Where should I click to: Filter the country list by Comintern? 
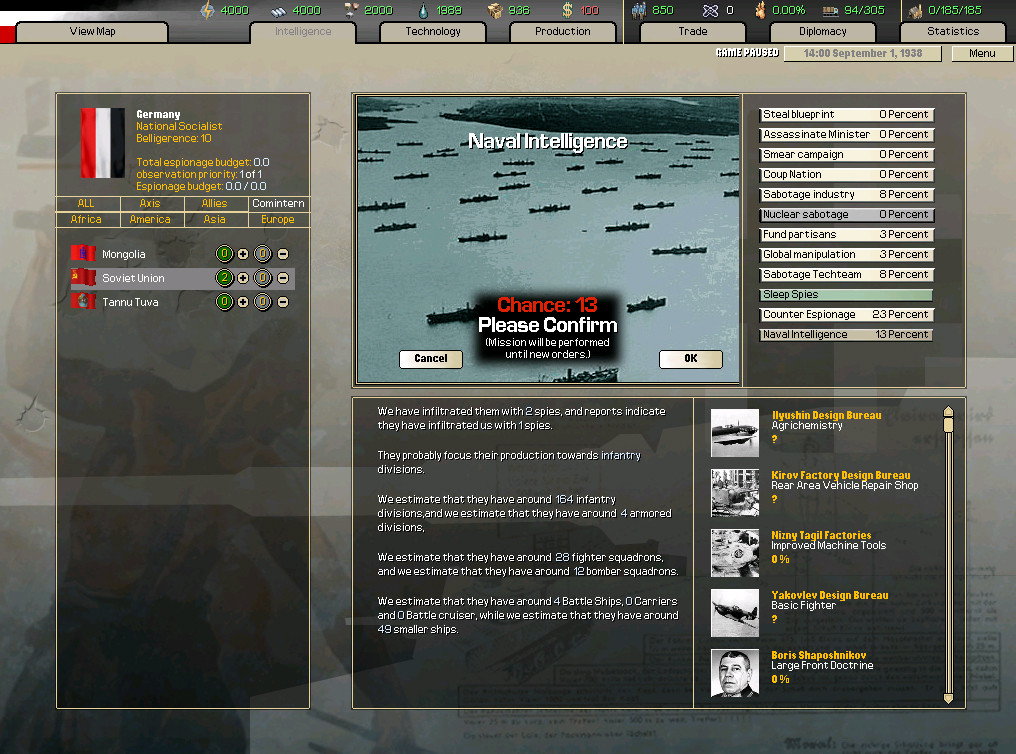click(279, 203)
